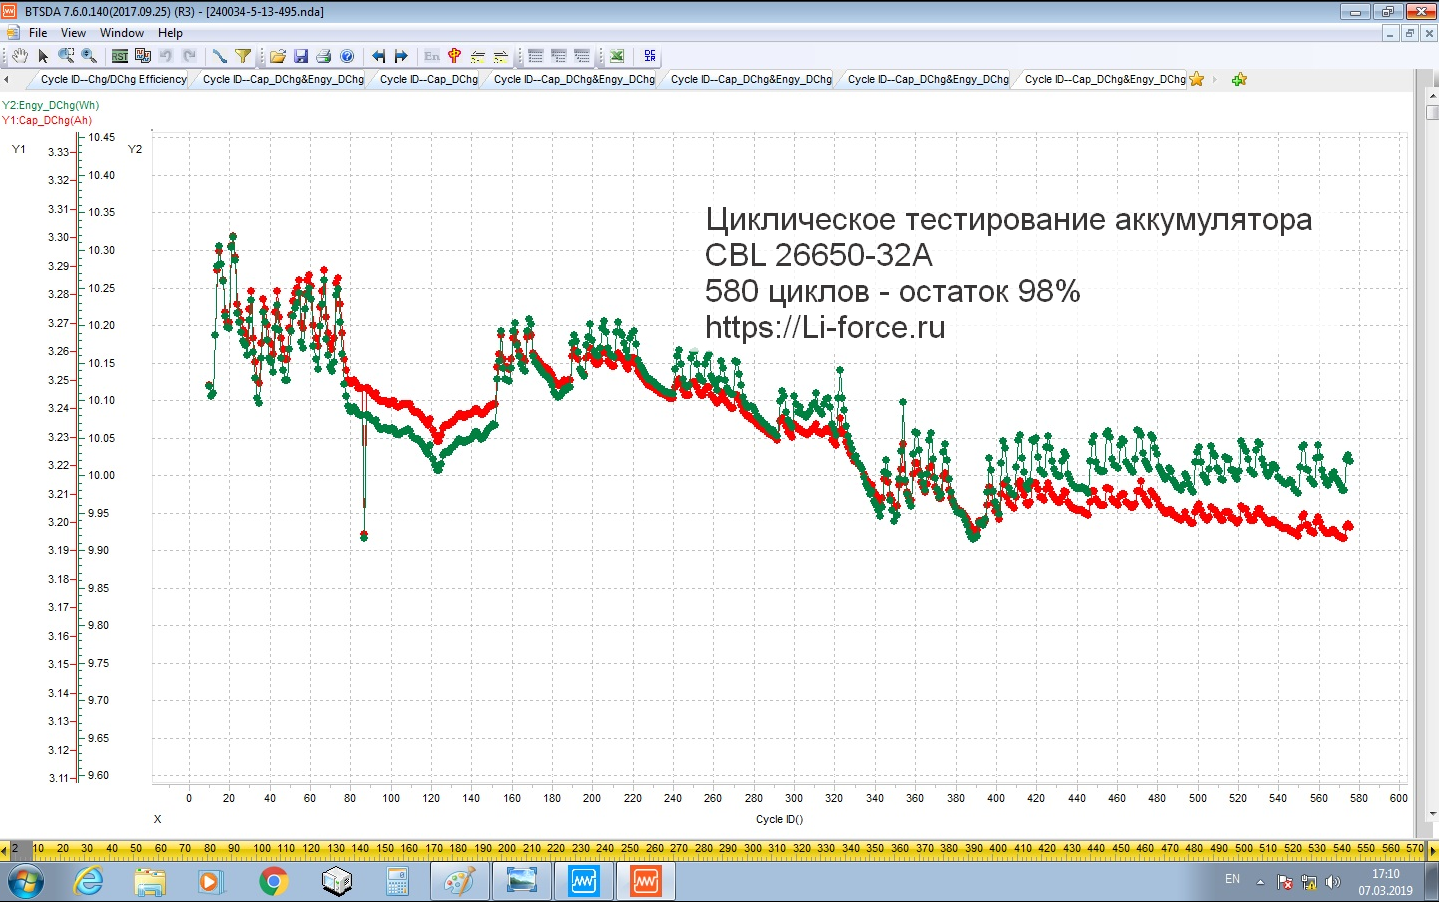Add a new chart tab with green plus

[1239, 79]
